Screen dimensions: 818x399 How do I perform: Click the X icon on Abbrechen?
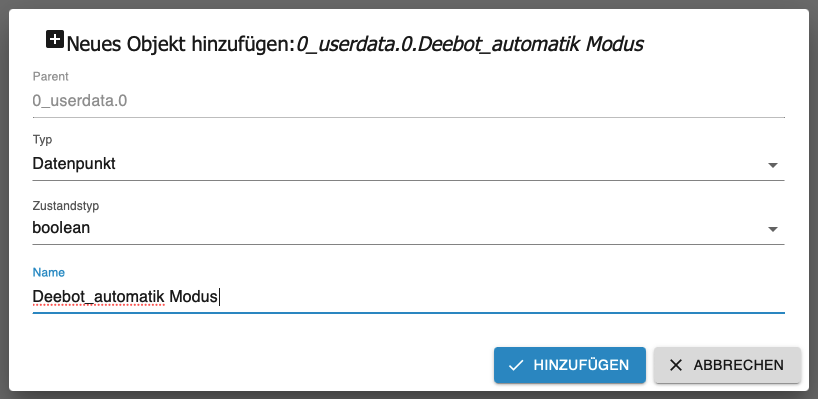point(676,365)
